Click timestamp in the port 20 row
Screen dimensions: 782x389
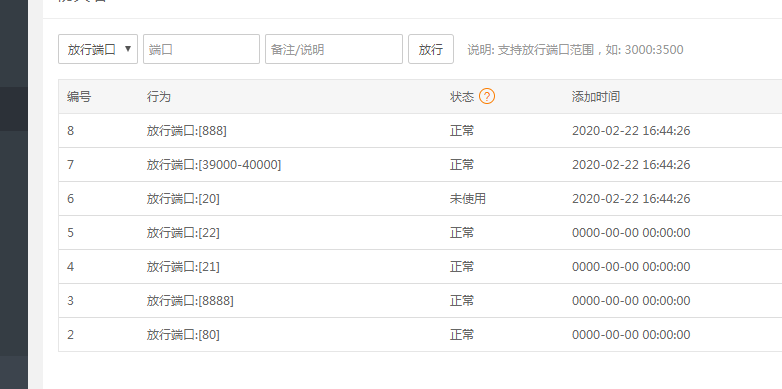[x=631, y=198]
